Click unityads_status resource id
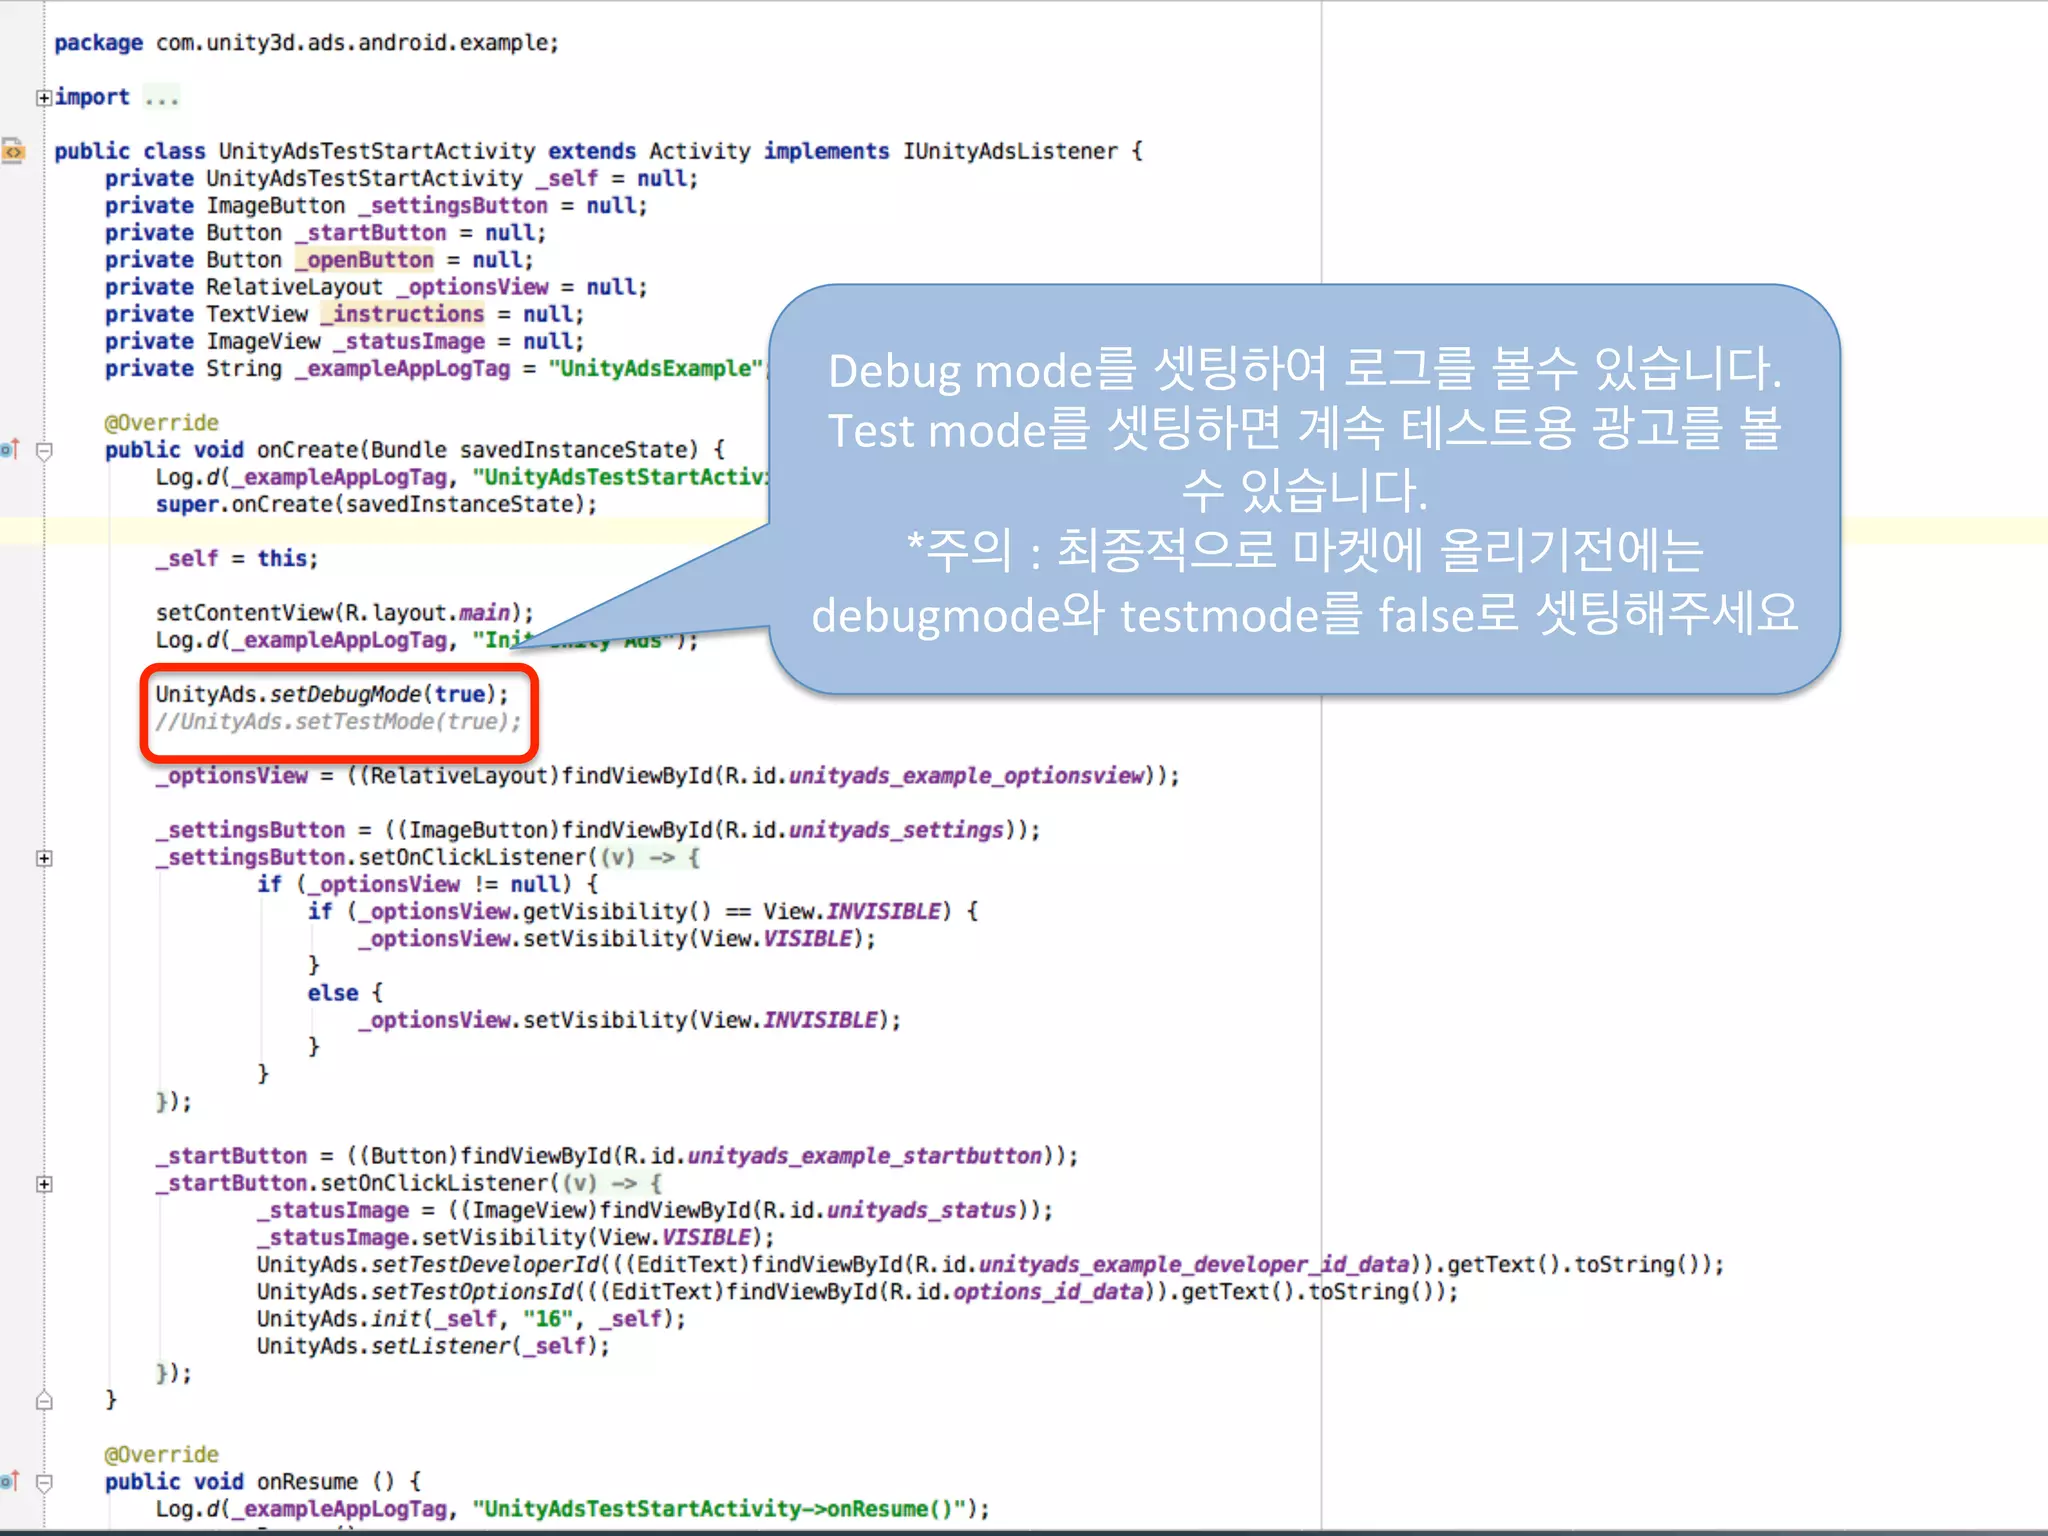The image size is (2048, 1536). pyautogui.click(x=921, y=1210)
